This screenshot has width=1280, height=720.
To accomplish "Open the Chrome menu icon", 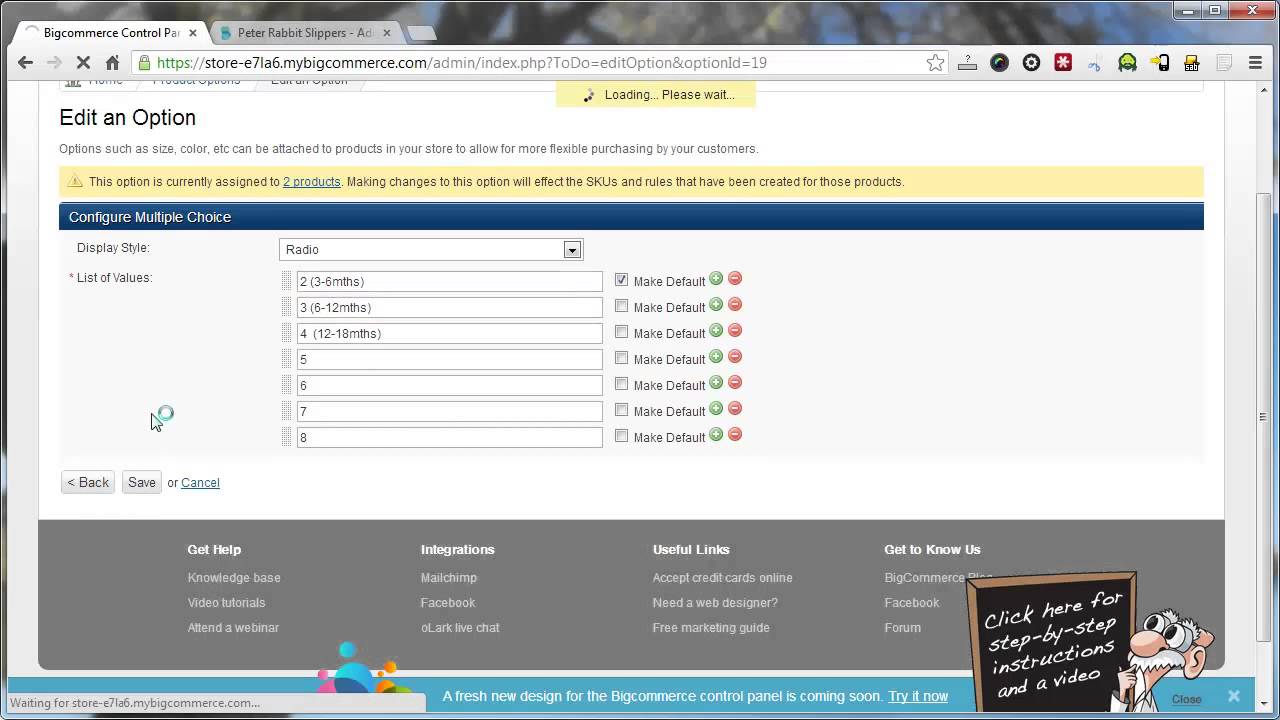I will (x=1255, y=63).
